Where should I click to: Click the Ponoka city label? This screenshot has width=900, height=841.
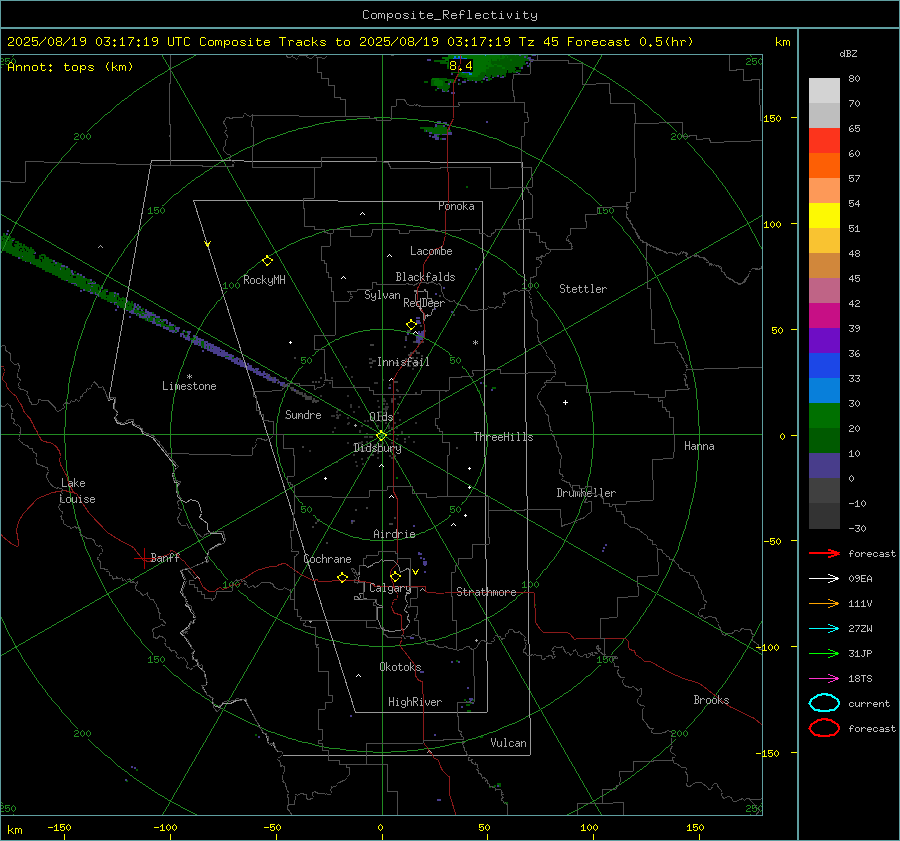click(456, 206)
